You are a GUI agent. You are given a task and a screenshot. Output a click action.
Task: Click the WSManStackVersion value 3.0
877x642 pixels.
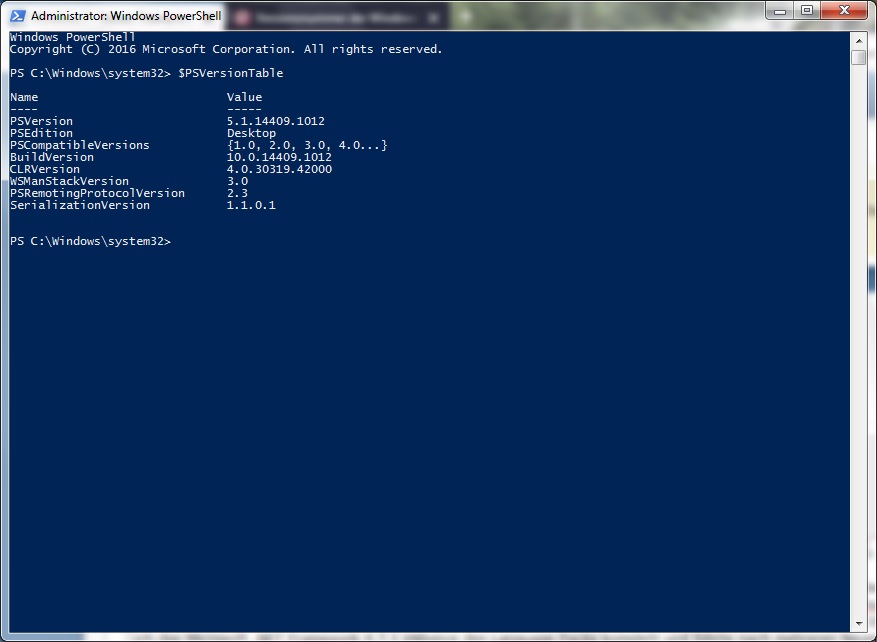coord(237,181)
